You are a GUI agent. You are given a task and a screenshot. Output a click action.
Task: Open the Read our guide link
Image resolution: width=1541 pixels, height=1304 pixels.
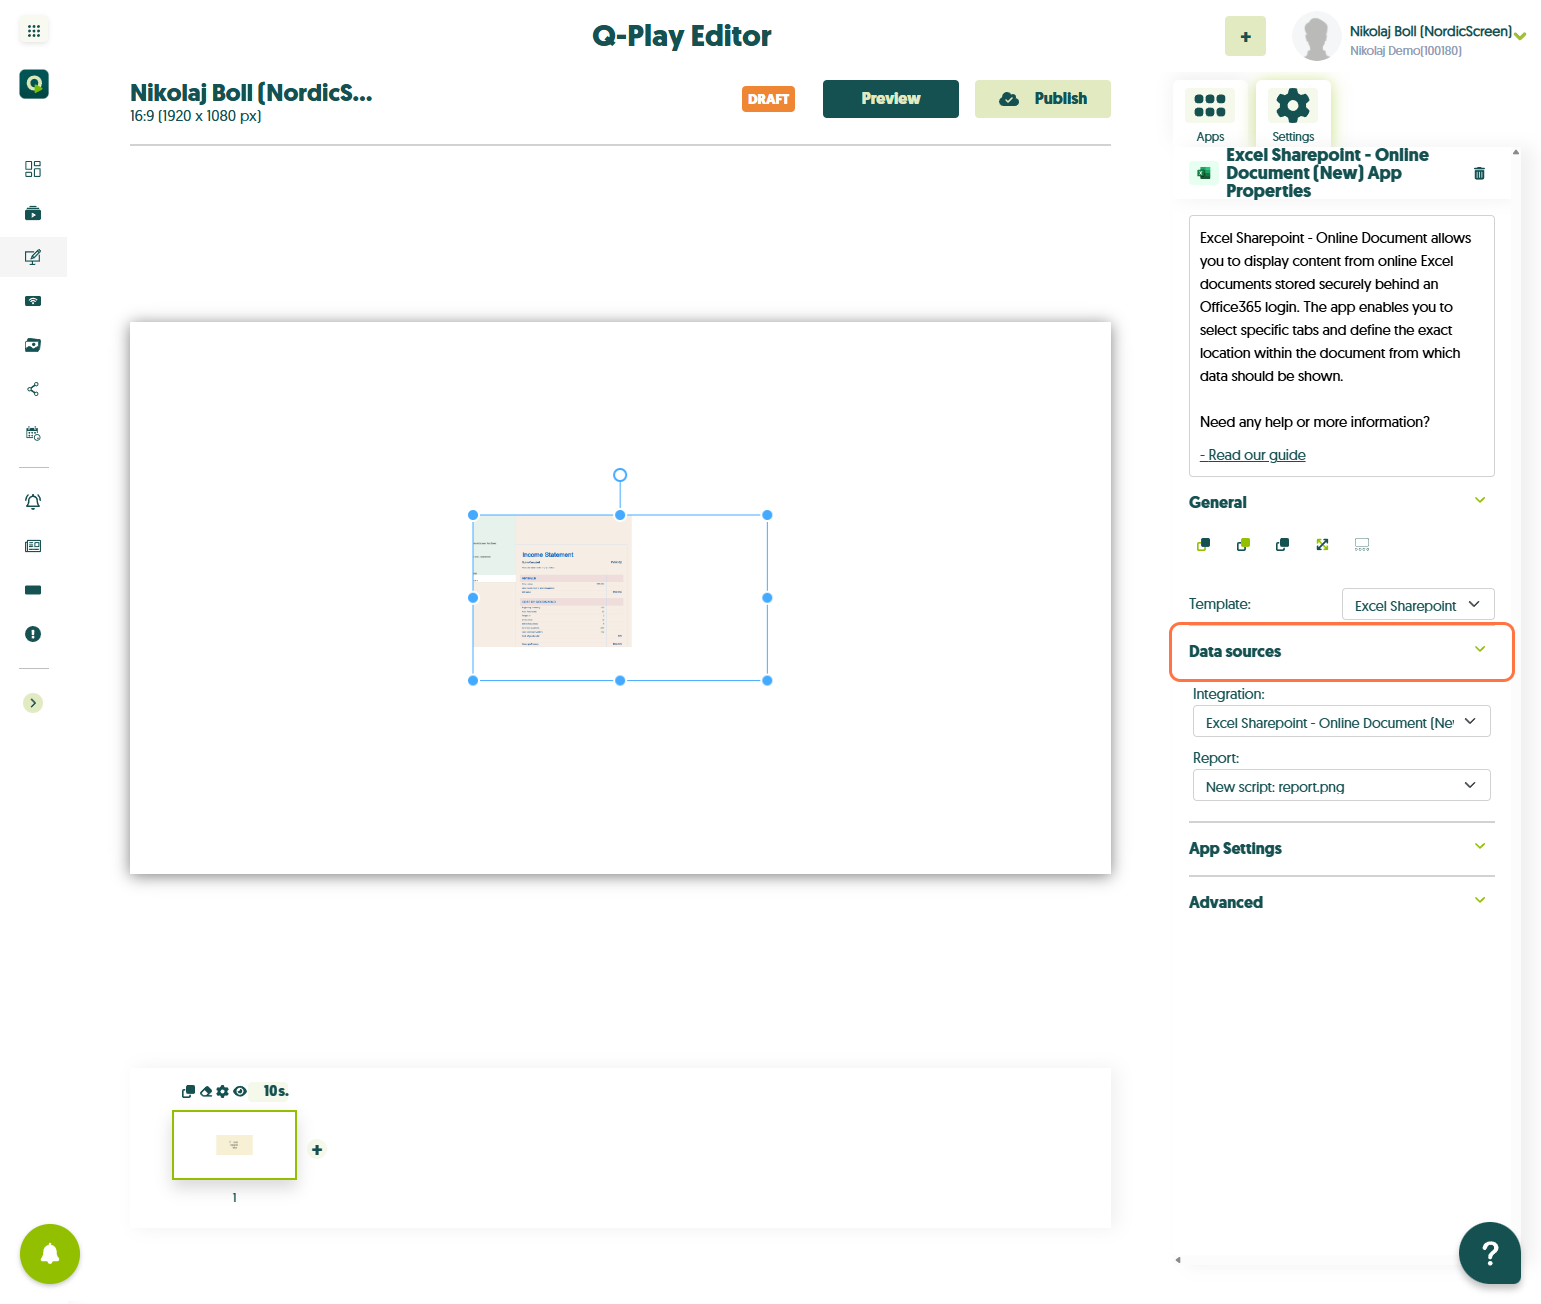pyautogui.click(x=1253, y=455)
